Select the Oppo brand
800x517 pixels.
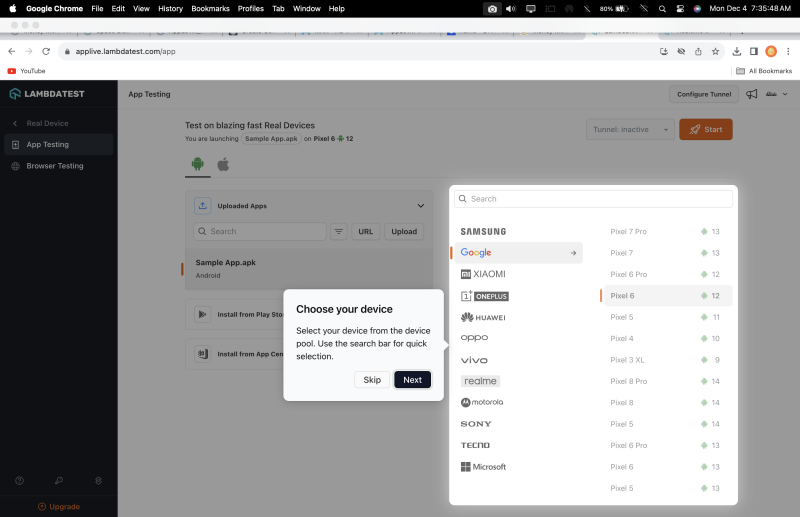coord(474,338)
